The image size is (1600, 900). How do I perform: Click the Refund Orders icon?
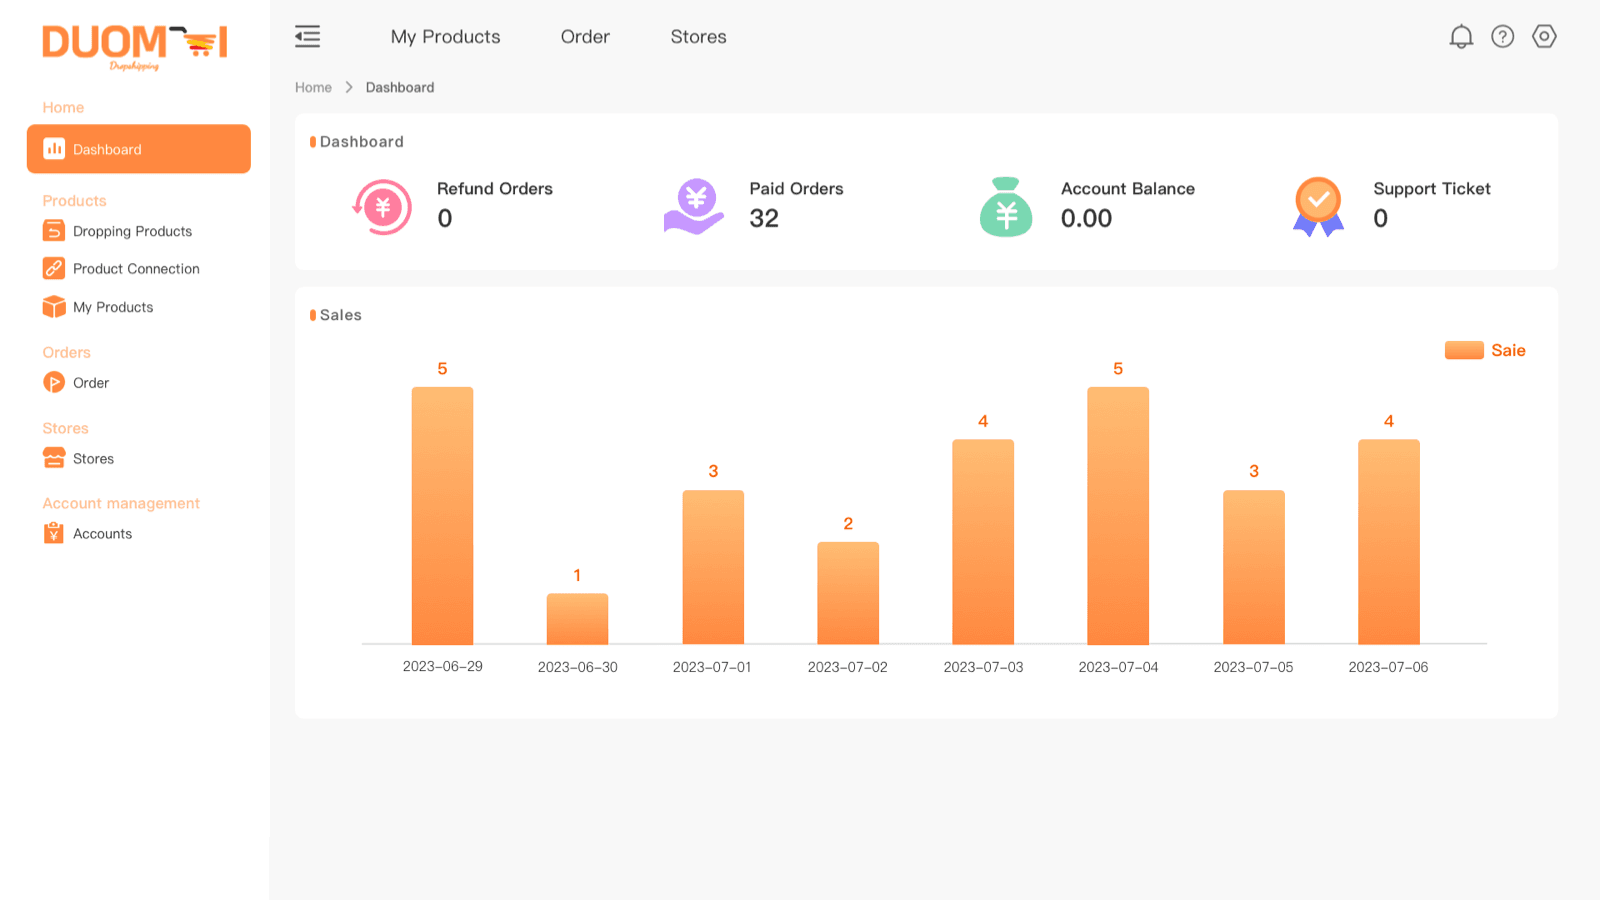click(382, 207)
